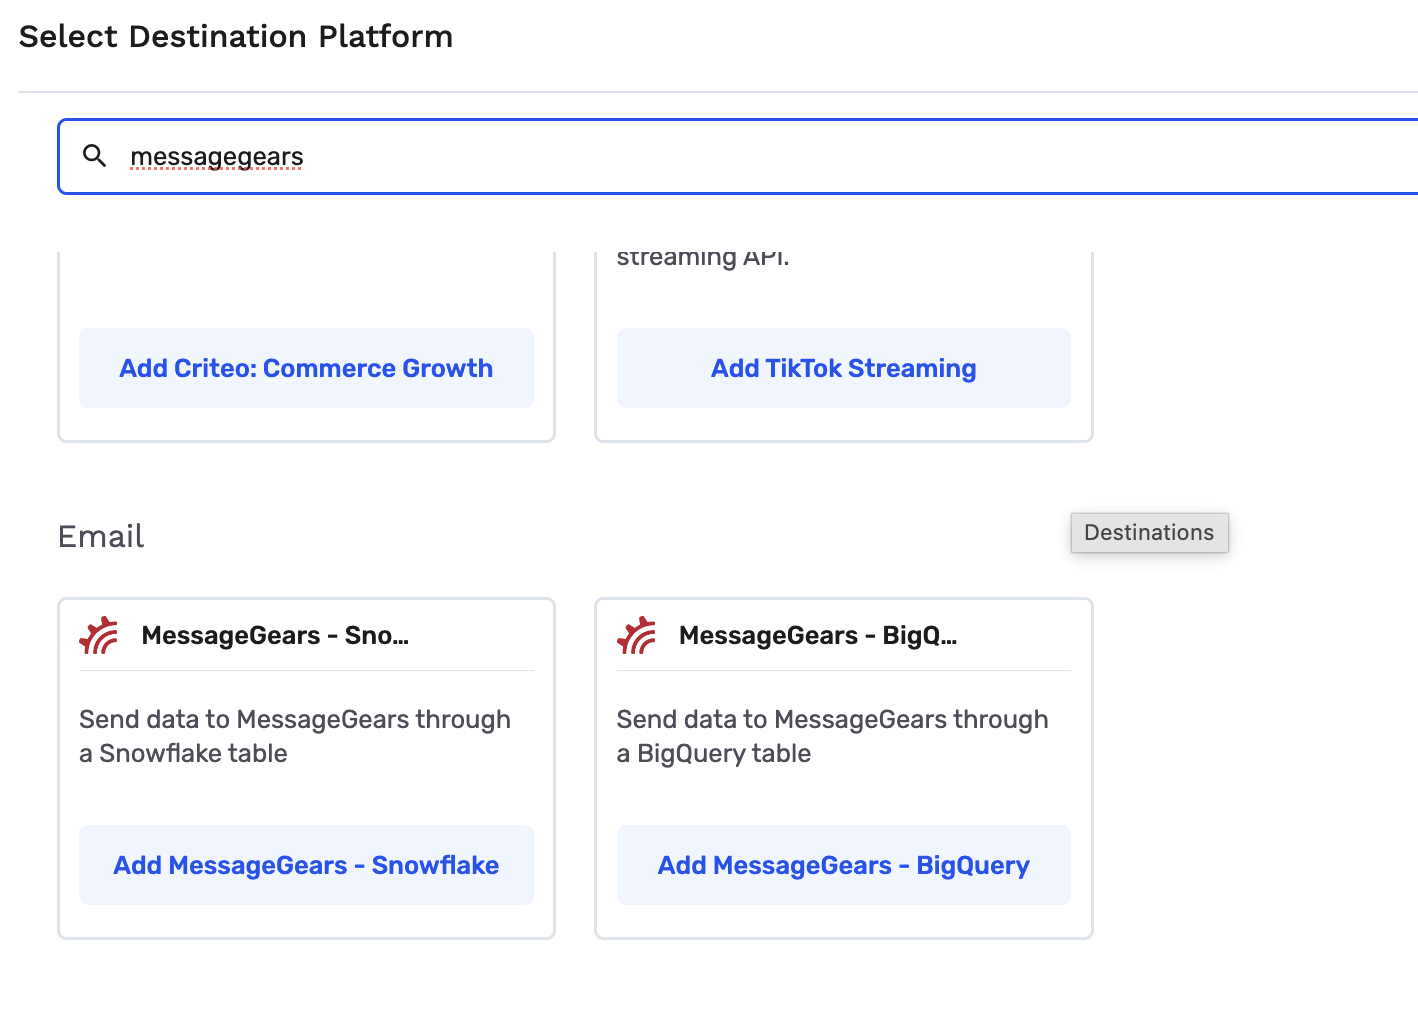The height and width of the screenshot is (1036, 1418).
Task: Click 'streaming API.' description text
Action: coord(703,258)
